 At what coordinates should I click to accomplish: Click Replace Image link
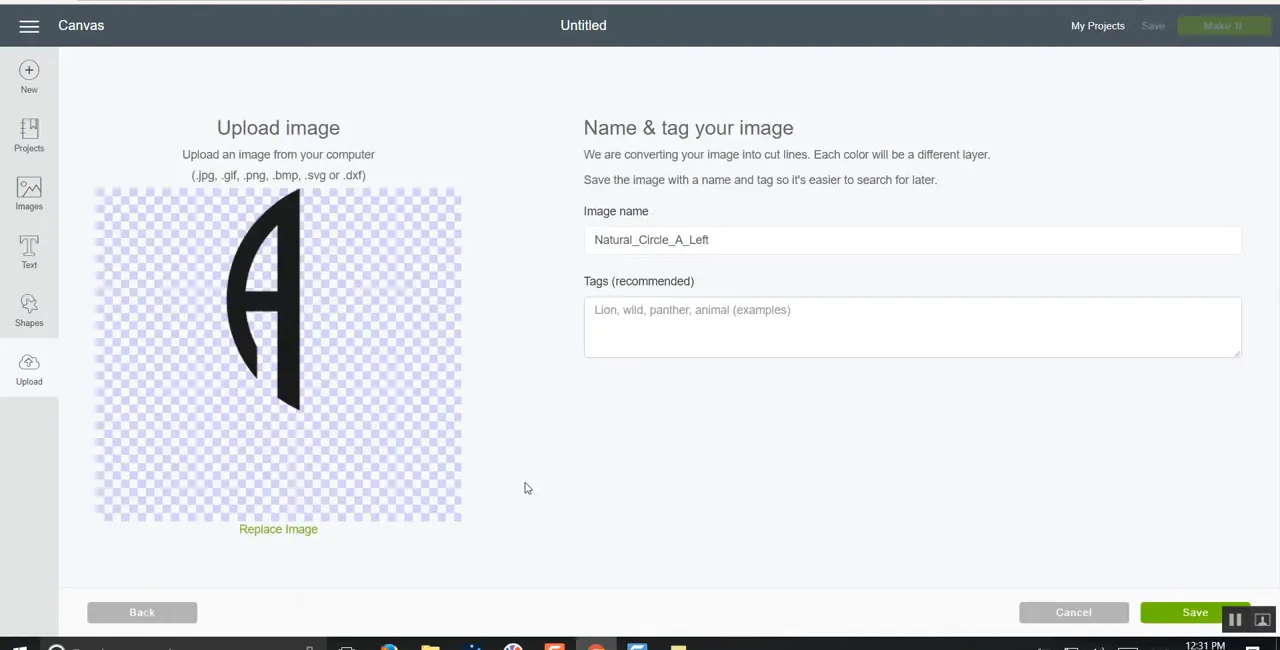tap(278, 529)
